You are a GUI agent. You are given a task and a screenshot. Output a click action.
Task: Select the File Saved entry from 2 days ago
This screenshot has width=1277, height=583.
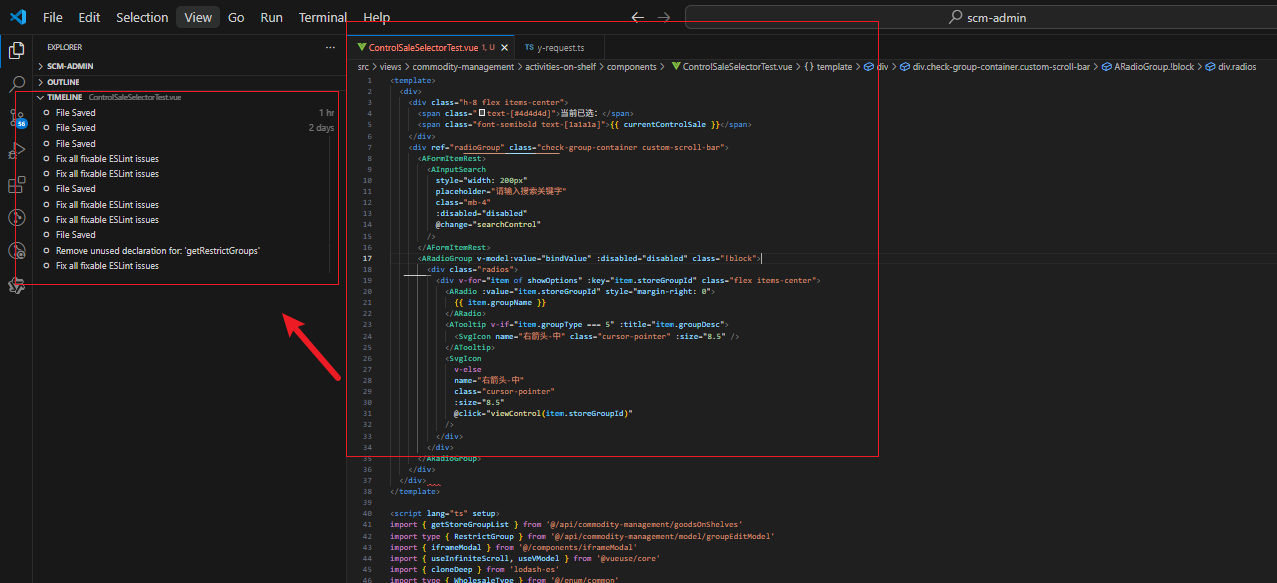(x=188, y=128)
